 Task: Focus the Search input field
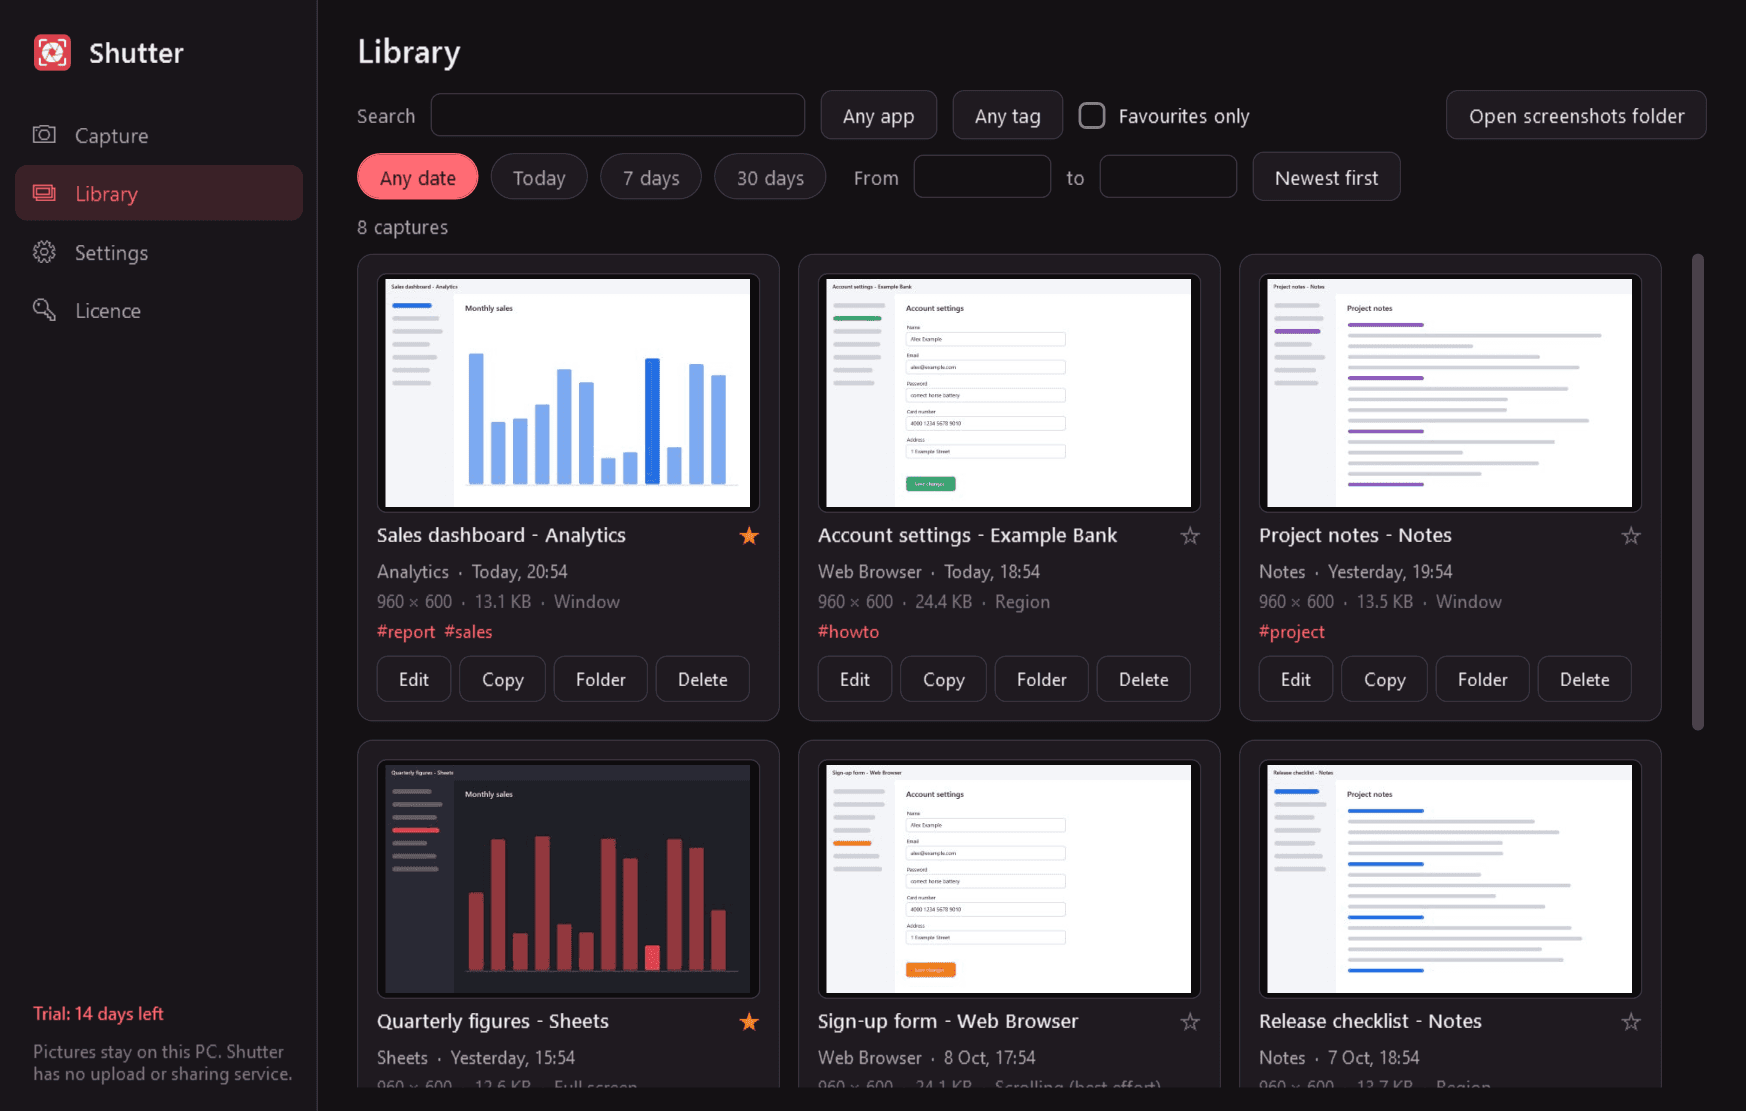pos(618,115)
